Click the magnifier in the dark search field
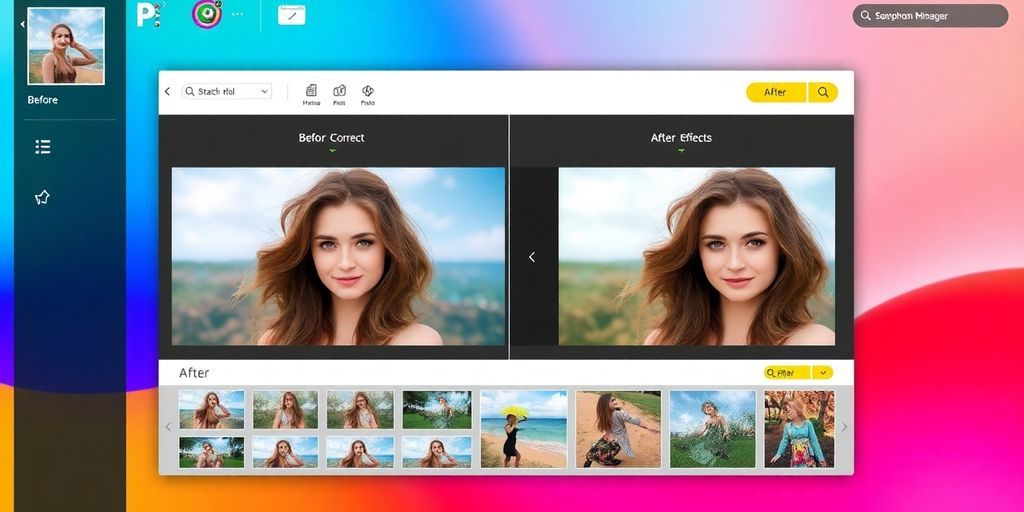This screenshot has width=1024, height=512. 866,16
